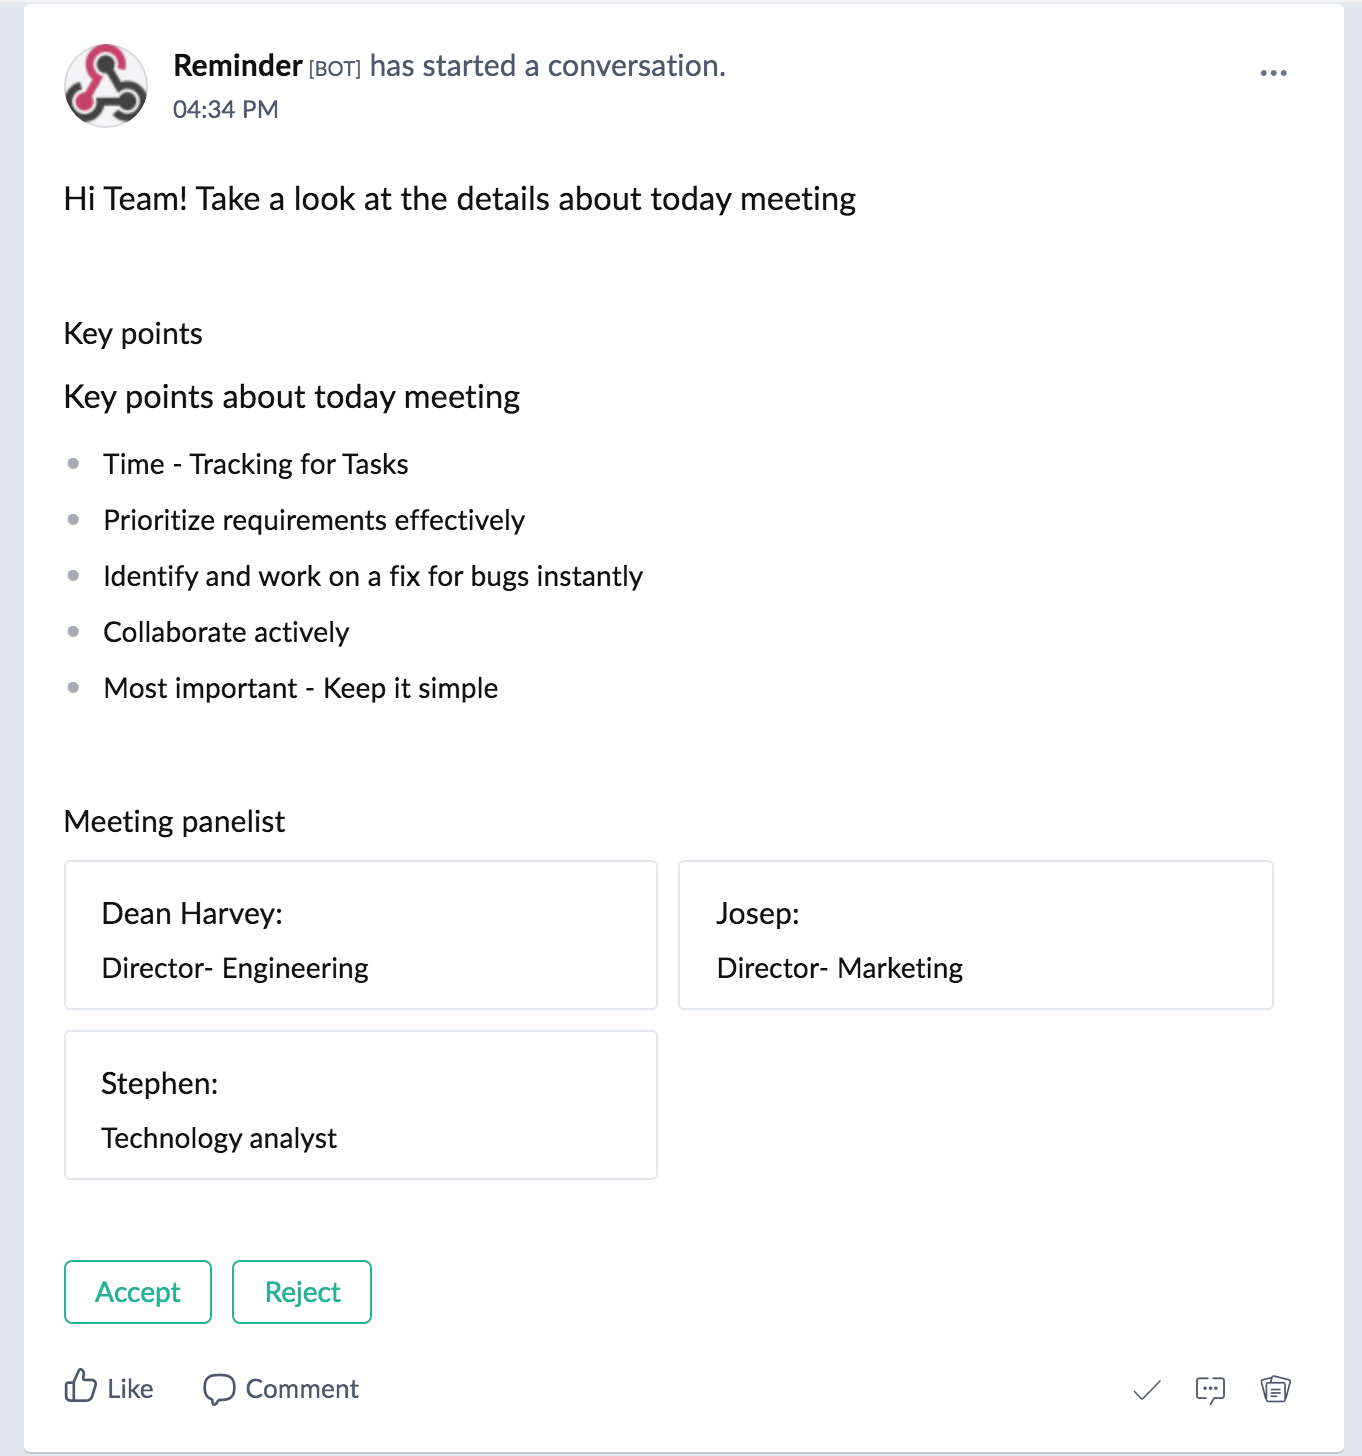Click the 04:34 PM timestamp

tap(226, 110)
